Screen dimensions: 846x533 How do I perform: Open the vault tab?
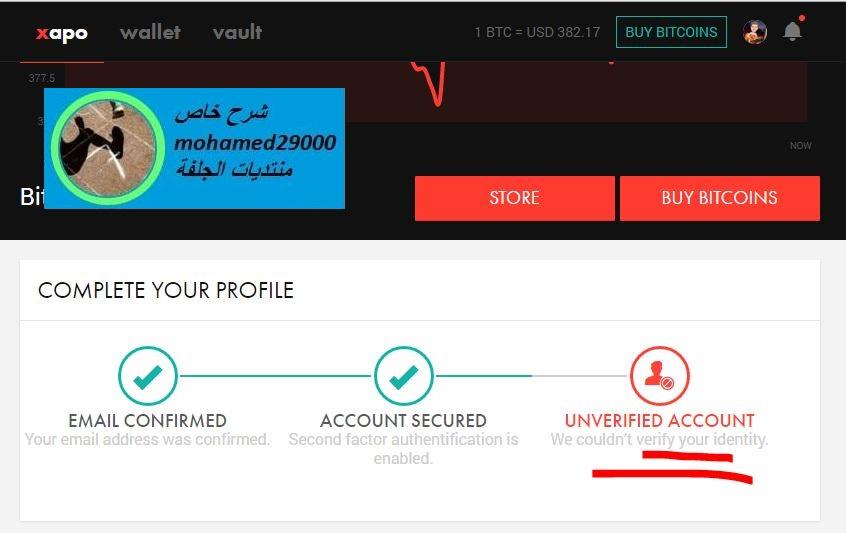pyautogui.click(x=237, y=32)
